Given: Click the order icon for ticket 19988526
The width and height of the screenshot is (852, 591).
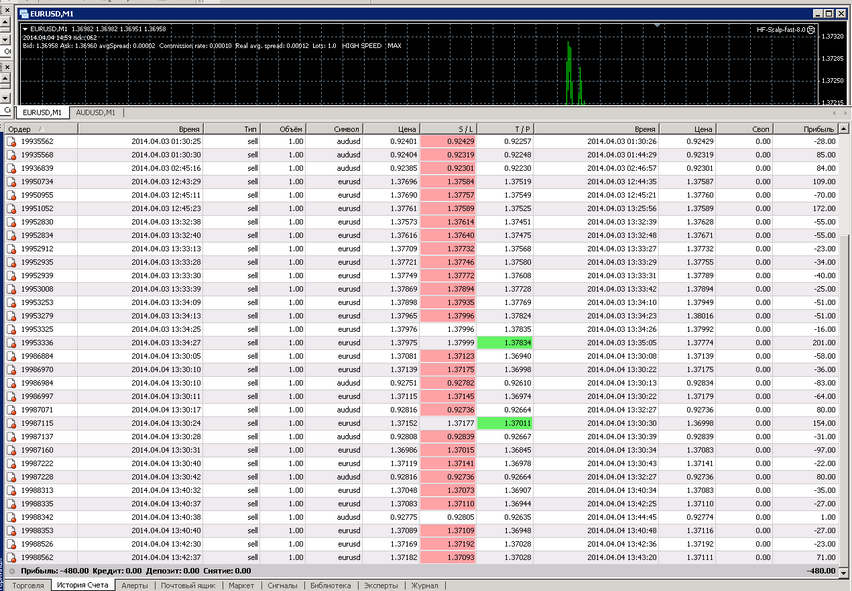Looking at the screenshot, I should click(11, 544).
